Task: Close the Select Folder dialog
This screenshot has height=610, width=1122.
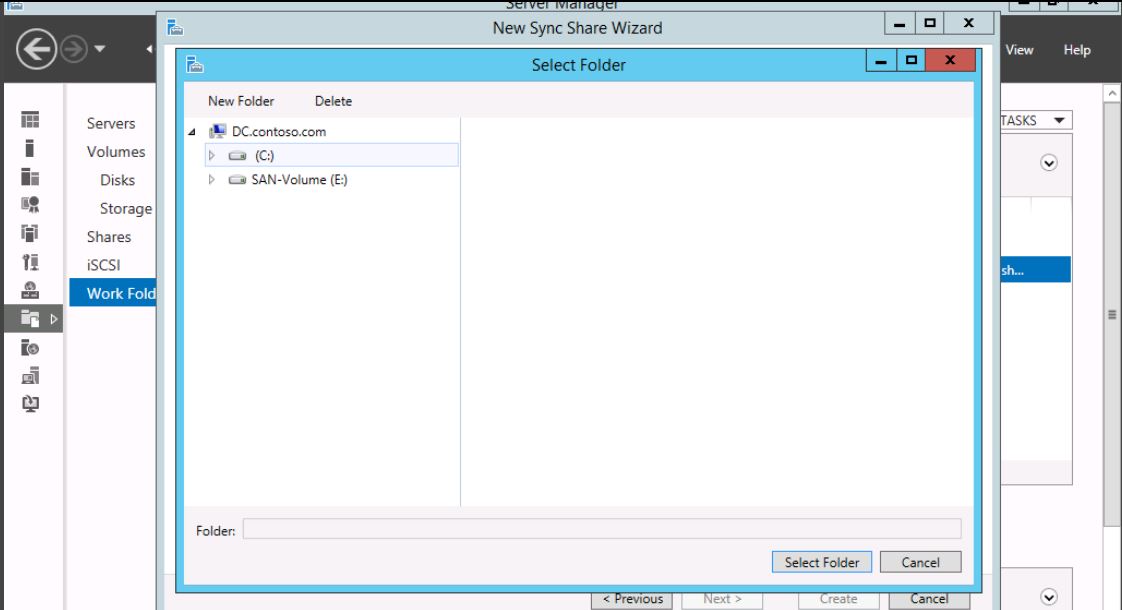Action: [950, 60]
